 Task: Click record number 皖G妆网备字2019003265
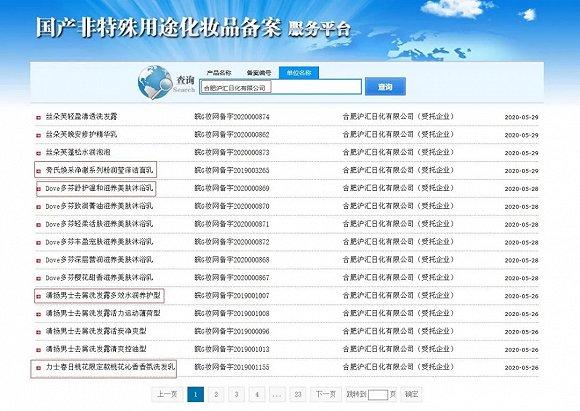click(x=232, y=171)
